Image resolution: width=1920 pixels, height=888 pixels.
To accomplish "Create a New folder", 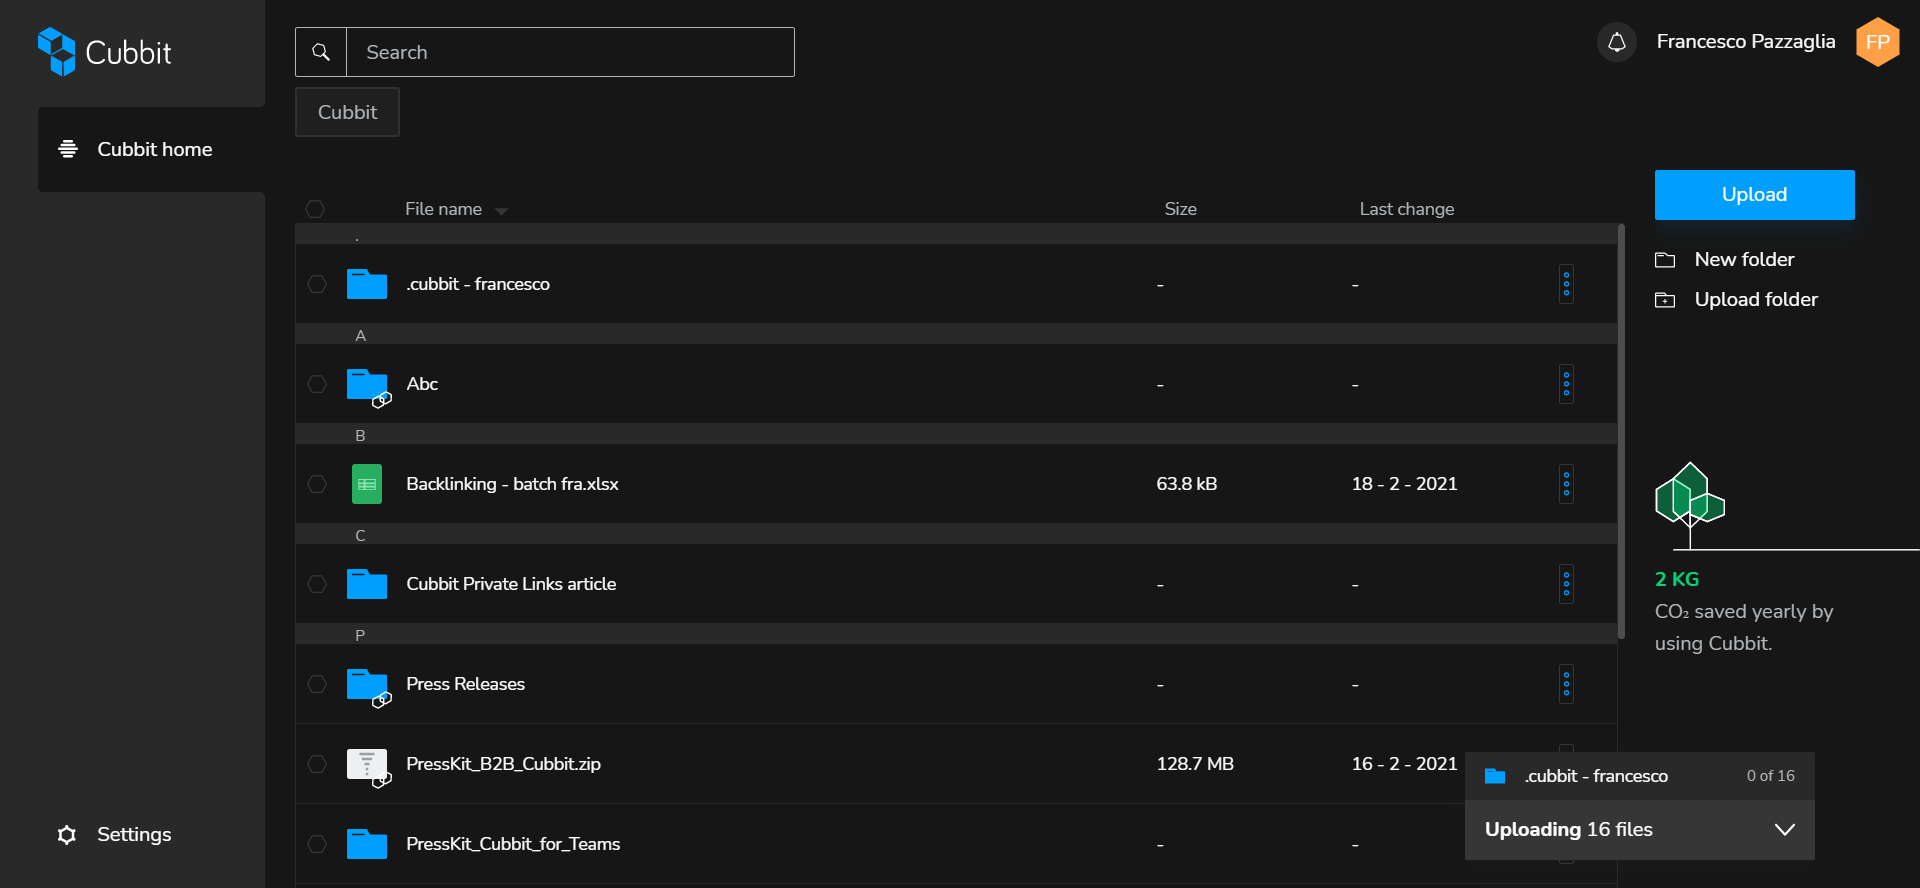I will point(1743,259).
